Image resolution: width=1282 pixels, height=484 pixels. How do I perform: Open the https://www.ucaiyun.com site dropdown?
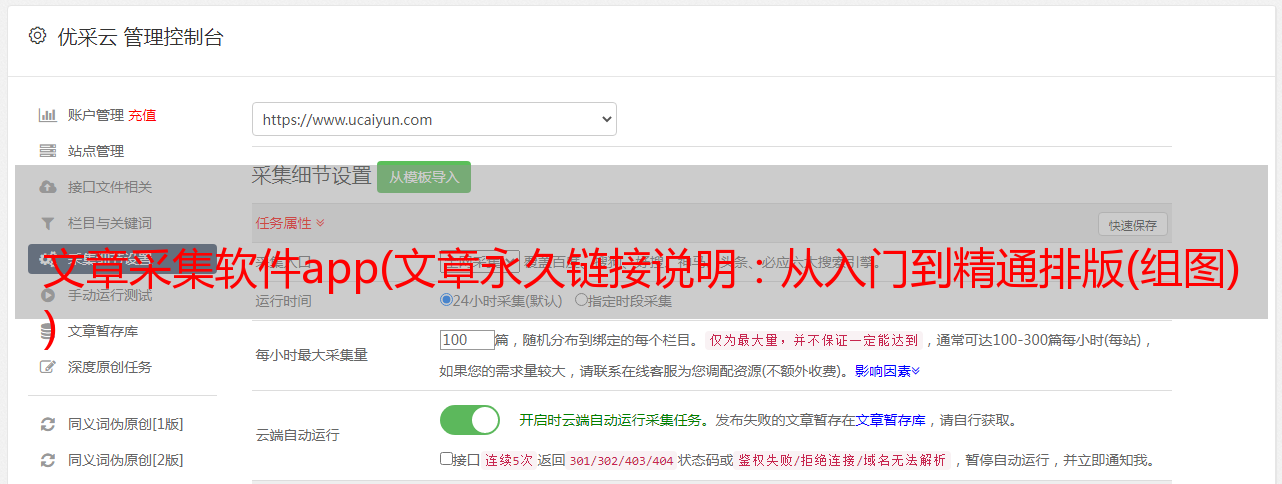tap(434, 119)
